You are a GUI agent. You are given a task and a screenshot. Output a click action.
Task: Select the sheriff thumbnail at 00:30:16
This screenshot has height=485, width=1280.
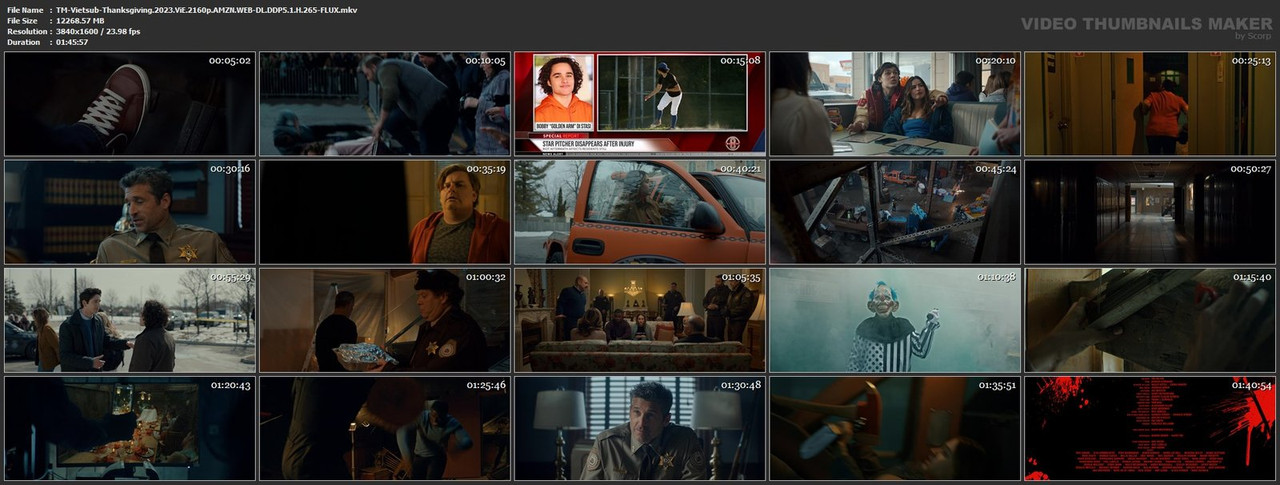point(130,211)
